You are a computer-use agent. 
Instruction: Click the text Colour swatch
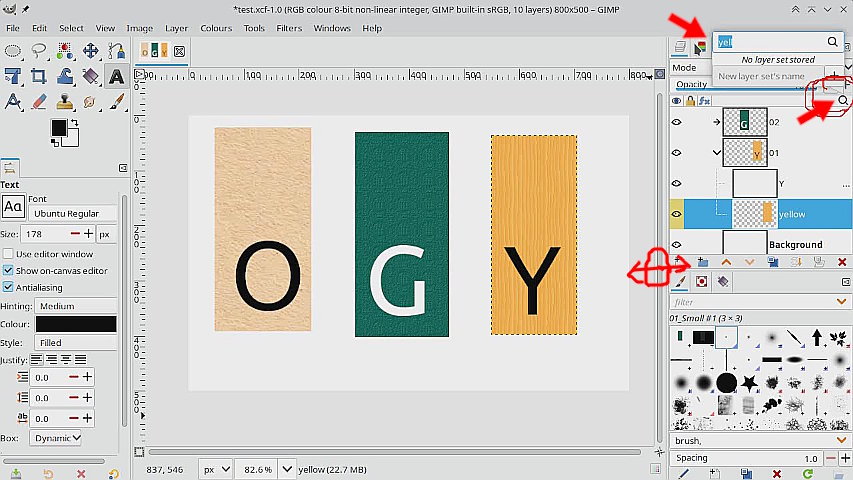76,324
